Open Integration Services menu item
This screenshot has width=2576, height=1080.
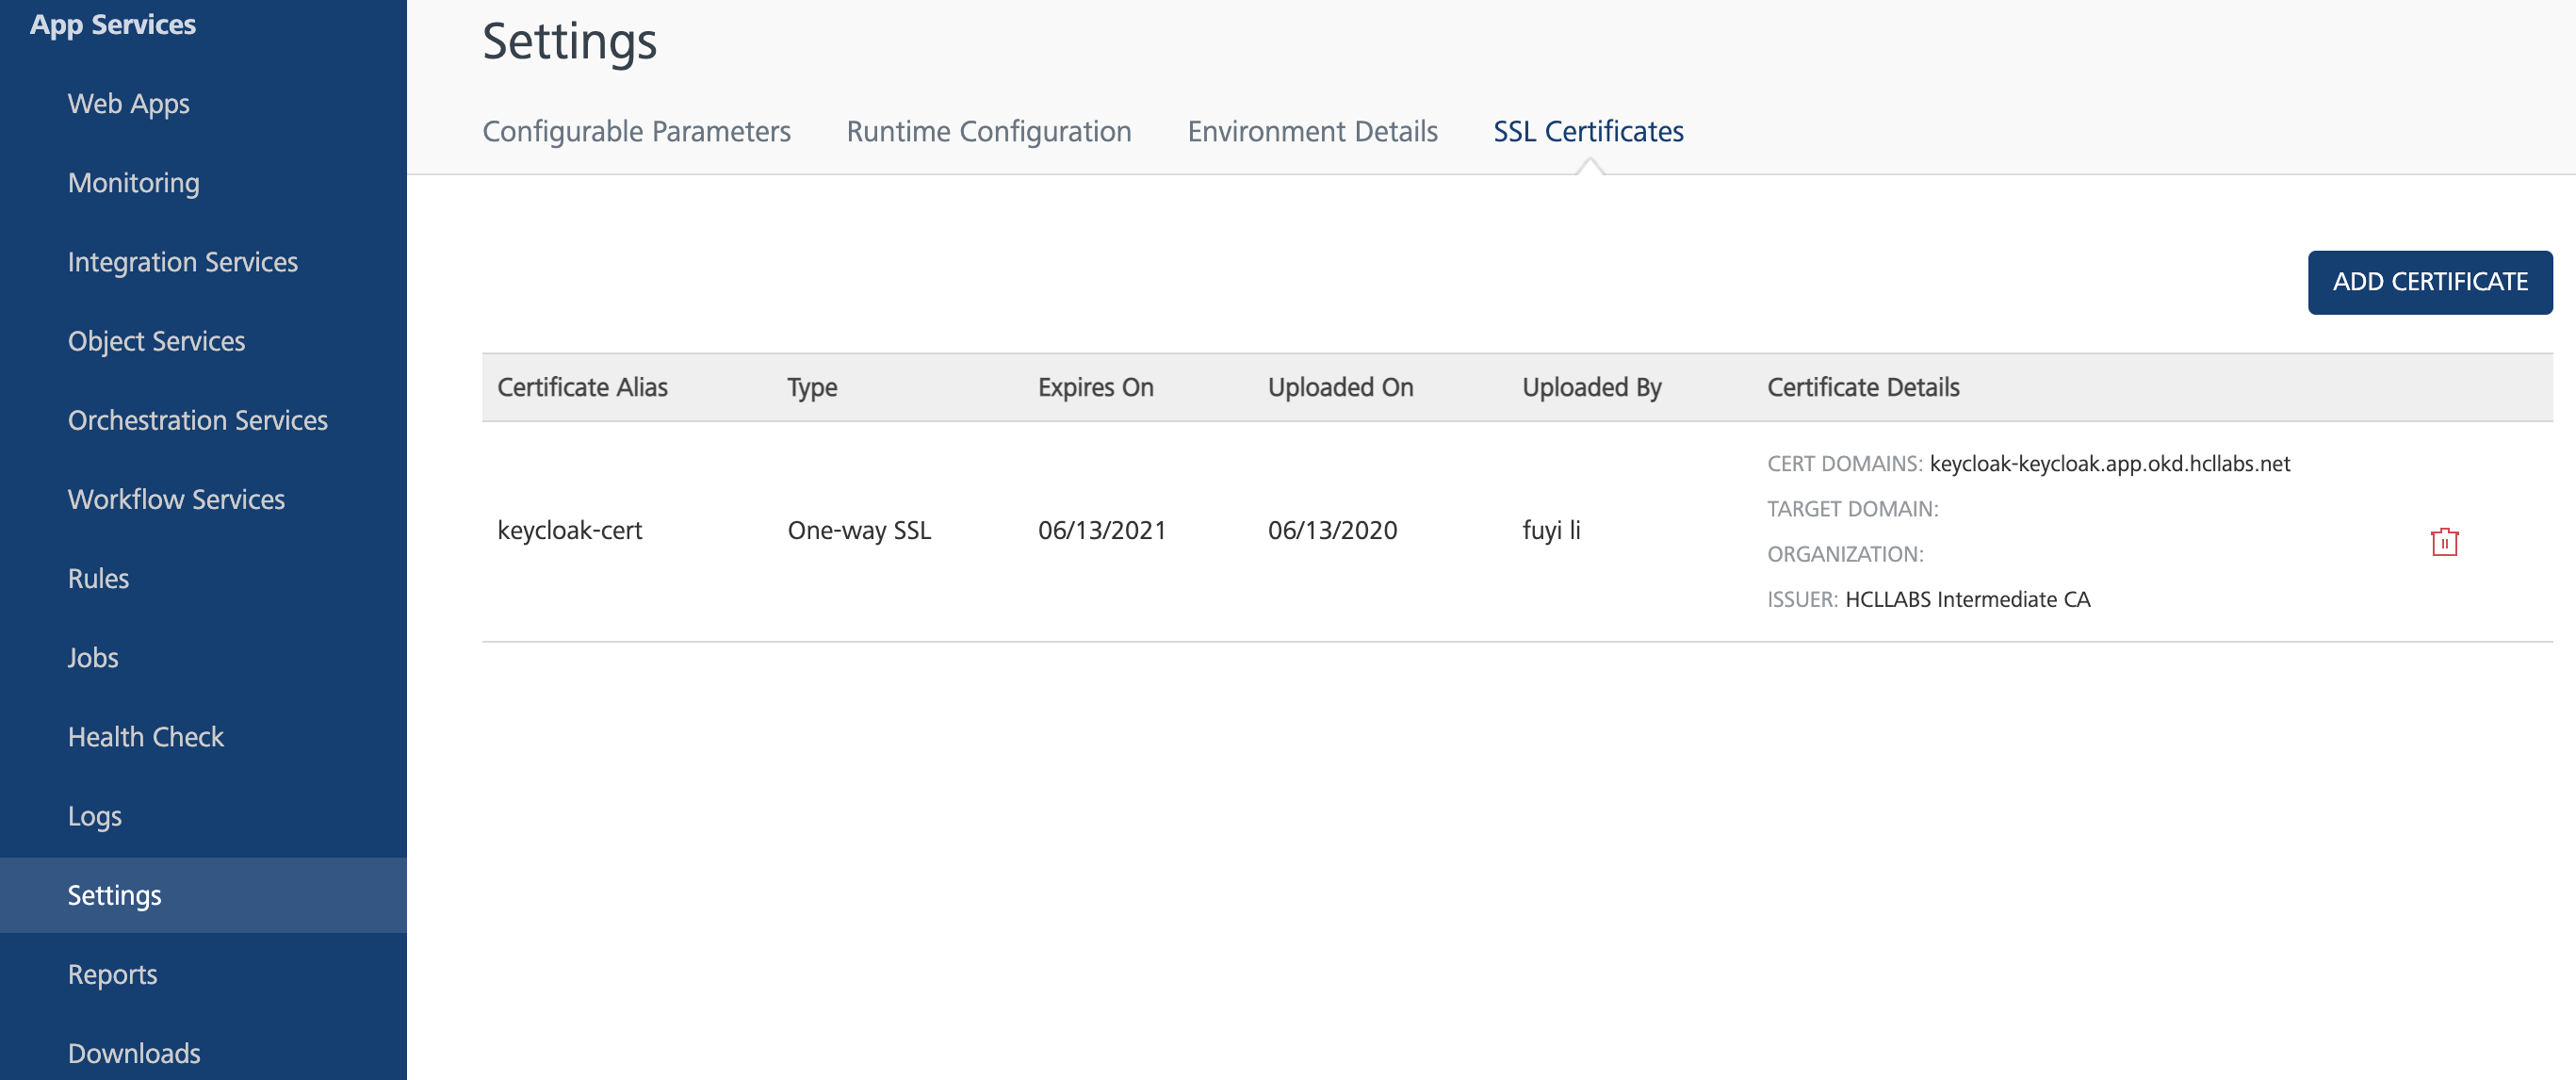tap(182, 262)
